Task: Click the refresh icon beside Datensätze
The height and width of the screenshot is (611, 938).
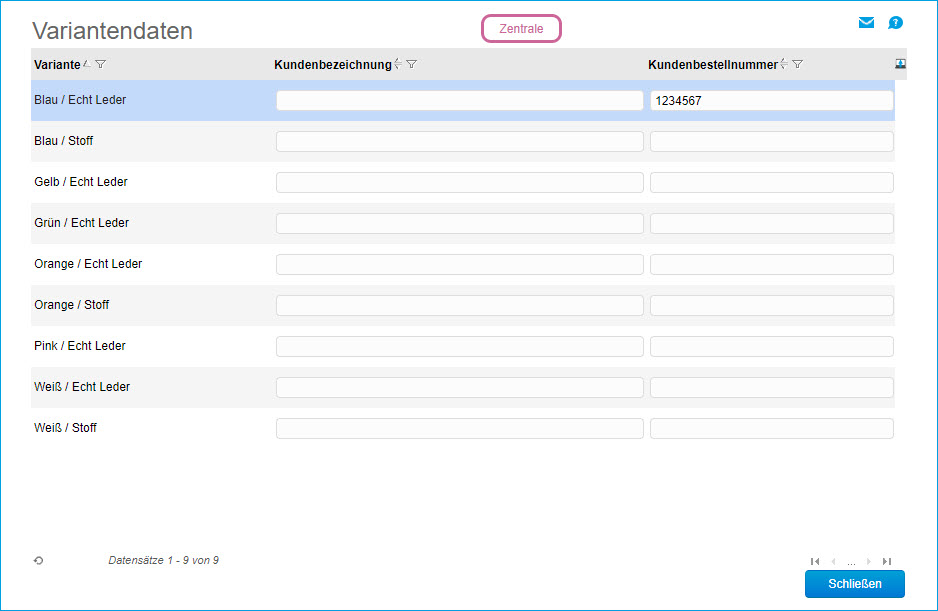Action: (38, 561)
